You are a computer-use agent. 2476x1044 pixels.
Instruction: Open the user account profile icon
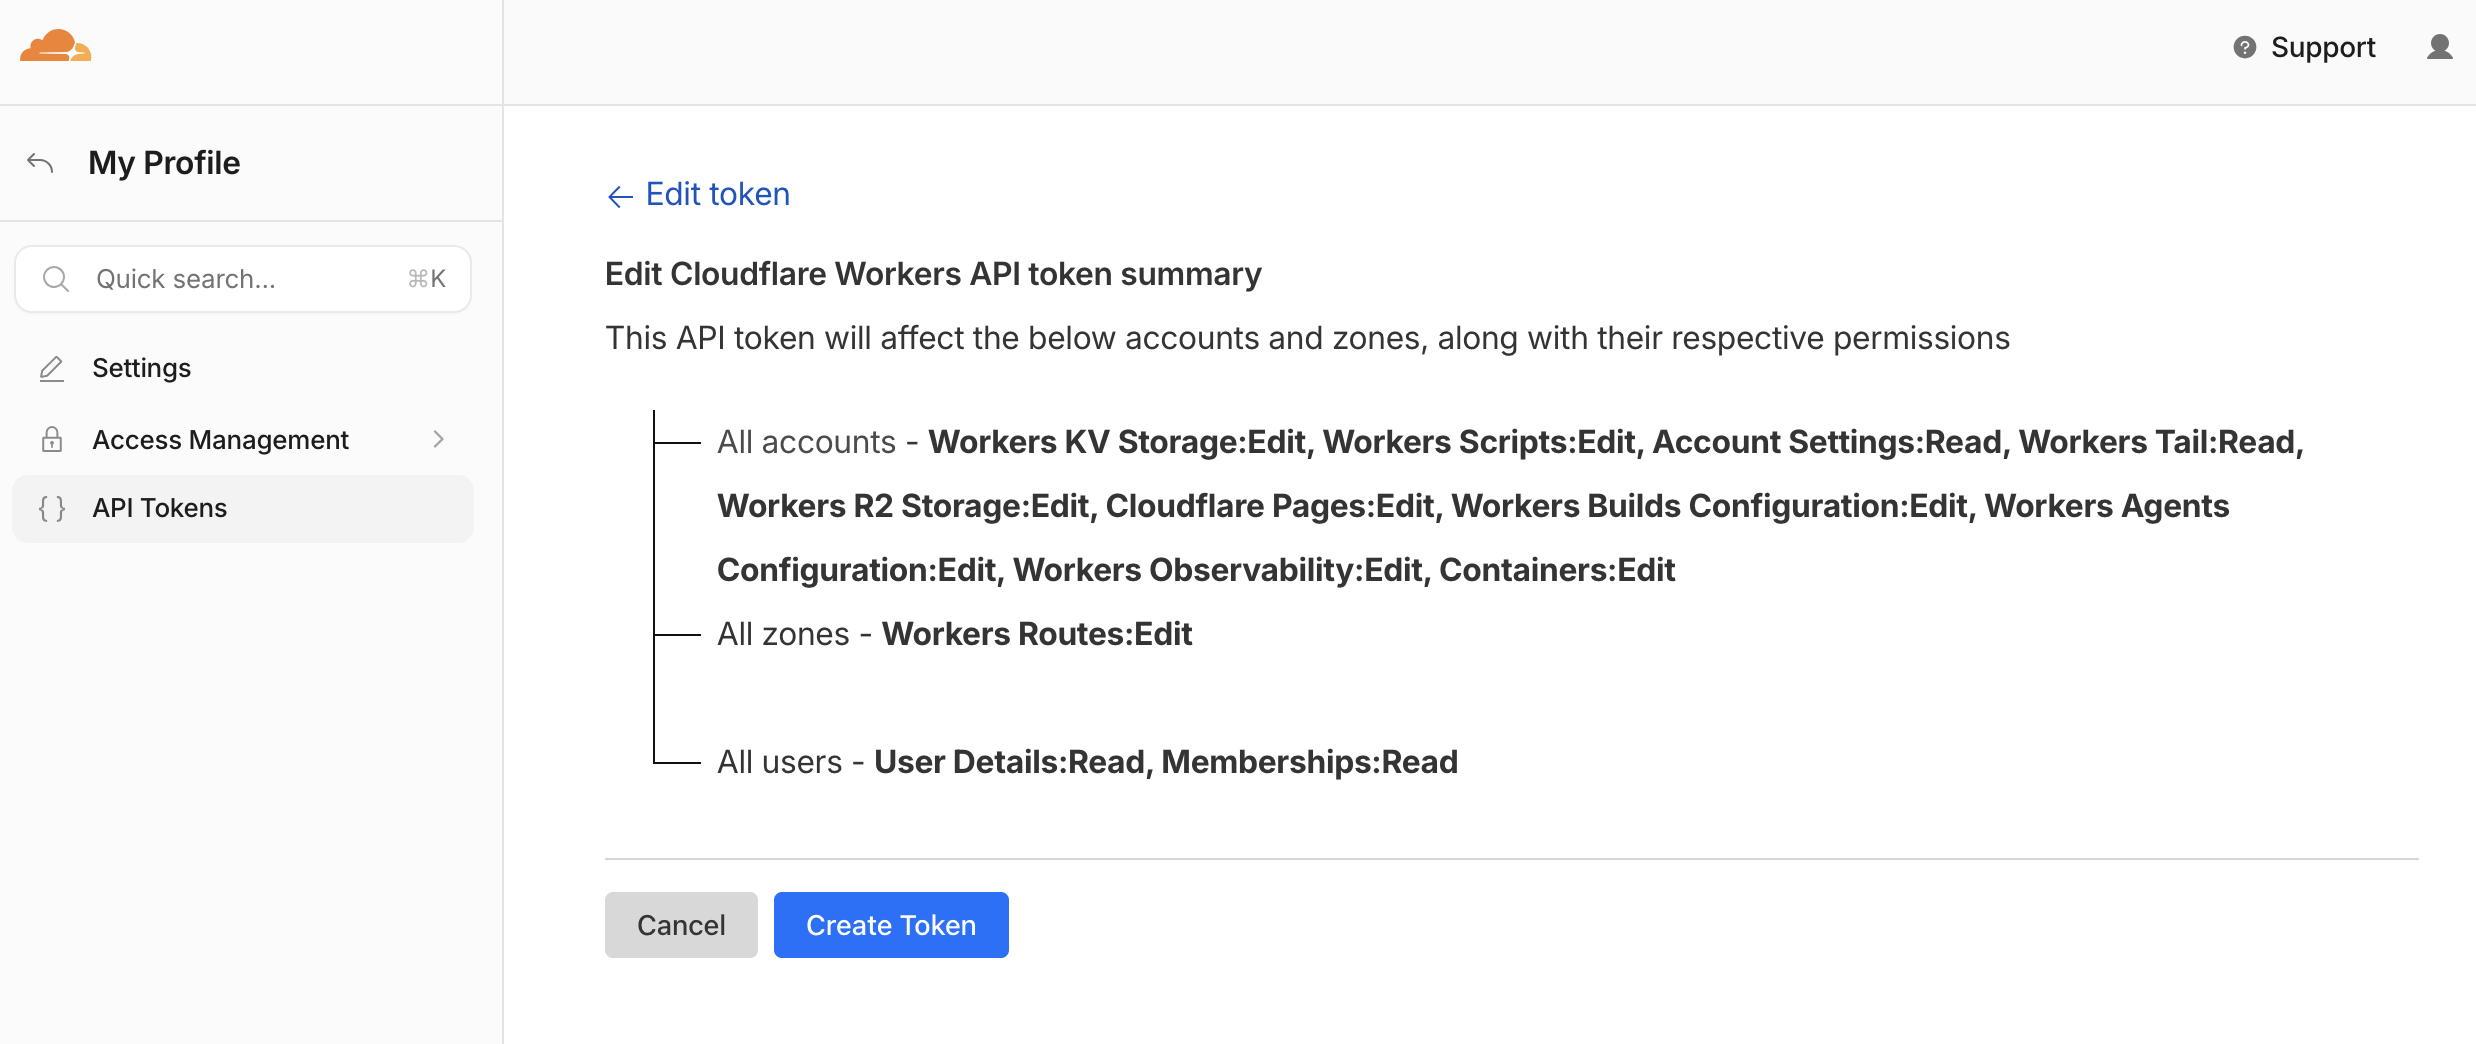click(2440, 47)
